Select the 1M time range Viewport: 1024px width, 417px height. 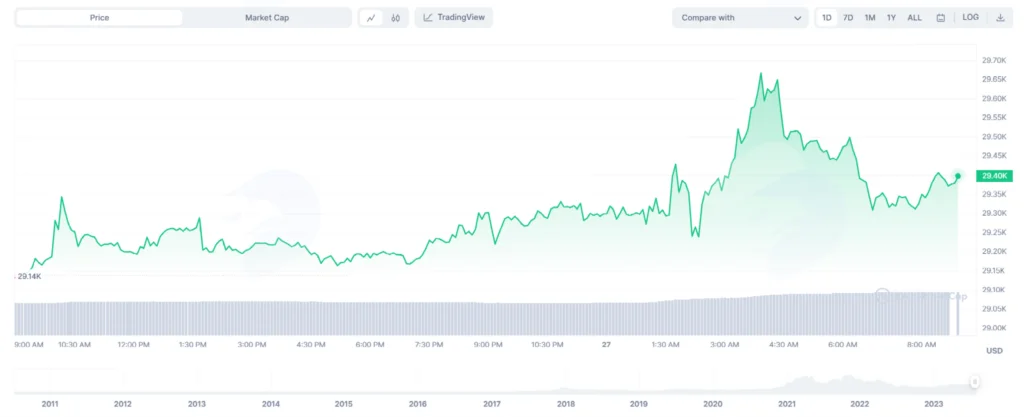click(x=870, y=18)
